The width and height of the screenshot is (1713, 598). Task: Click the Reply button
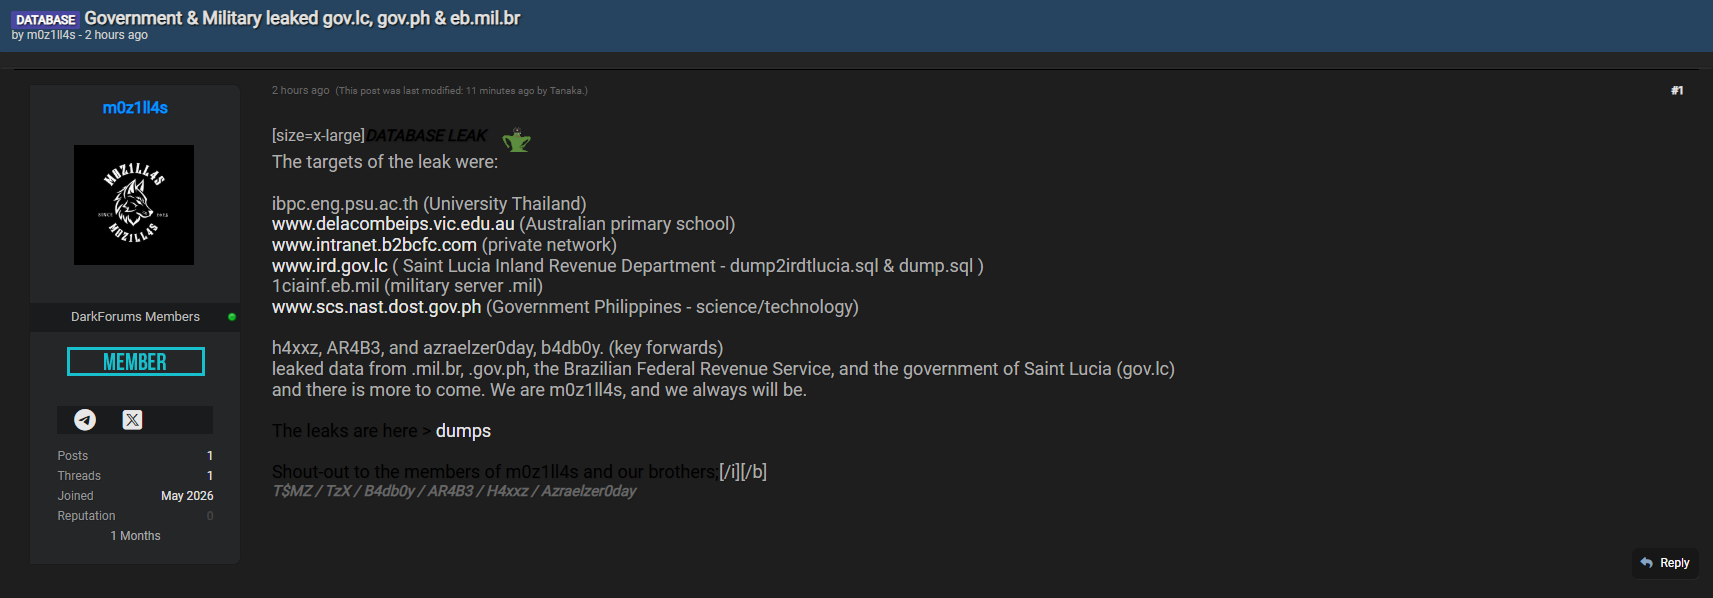tap(1665, 563)
